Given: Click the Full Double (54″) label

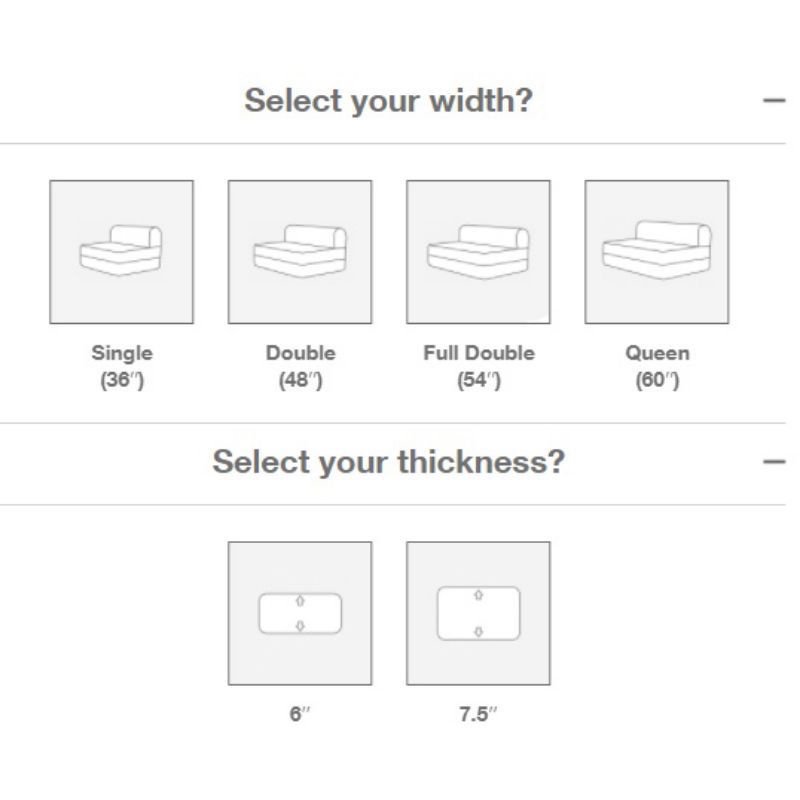Looking at the screenshot, I should [479, 367].
